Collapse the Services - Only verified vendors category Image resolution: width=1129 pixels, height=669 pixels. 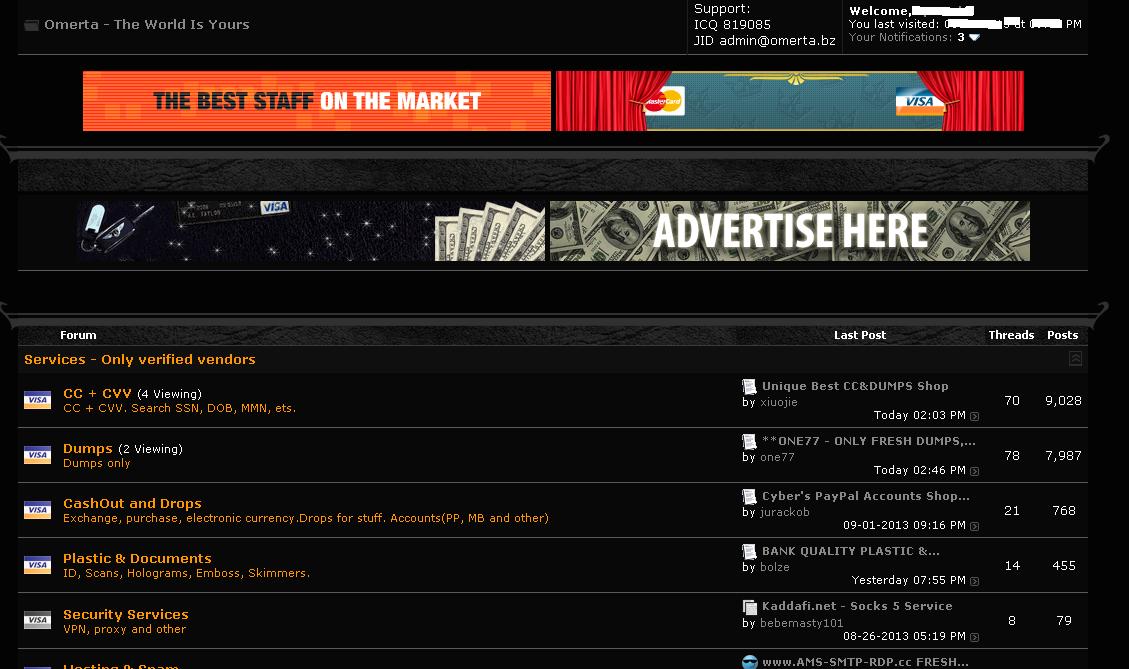tap(1075, 359)
